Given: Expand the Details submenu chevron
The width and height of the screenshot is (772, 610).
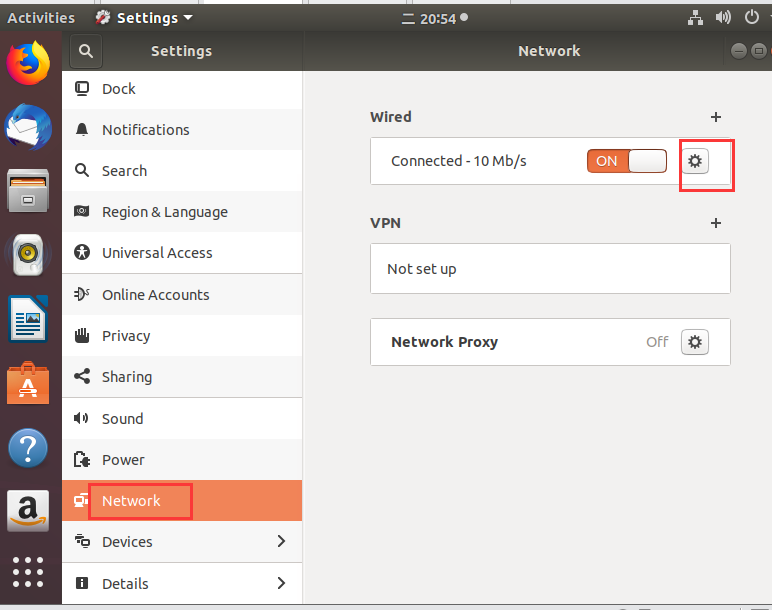Looking at the screenshot, I should tap(281, 583).
